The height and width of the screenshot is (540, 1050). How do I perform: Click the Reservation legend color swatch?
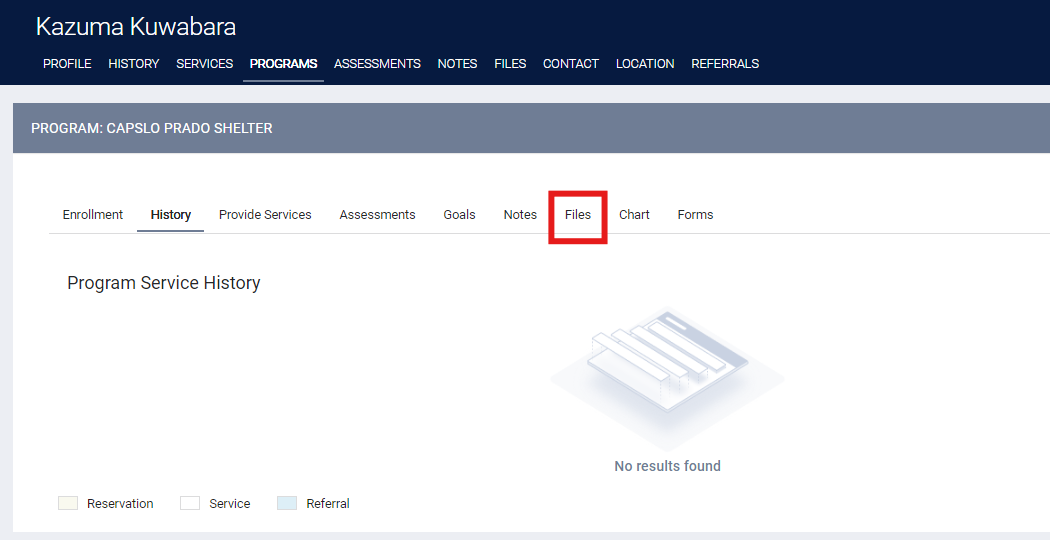click(x=68, y=503)
